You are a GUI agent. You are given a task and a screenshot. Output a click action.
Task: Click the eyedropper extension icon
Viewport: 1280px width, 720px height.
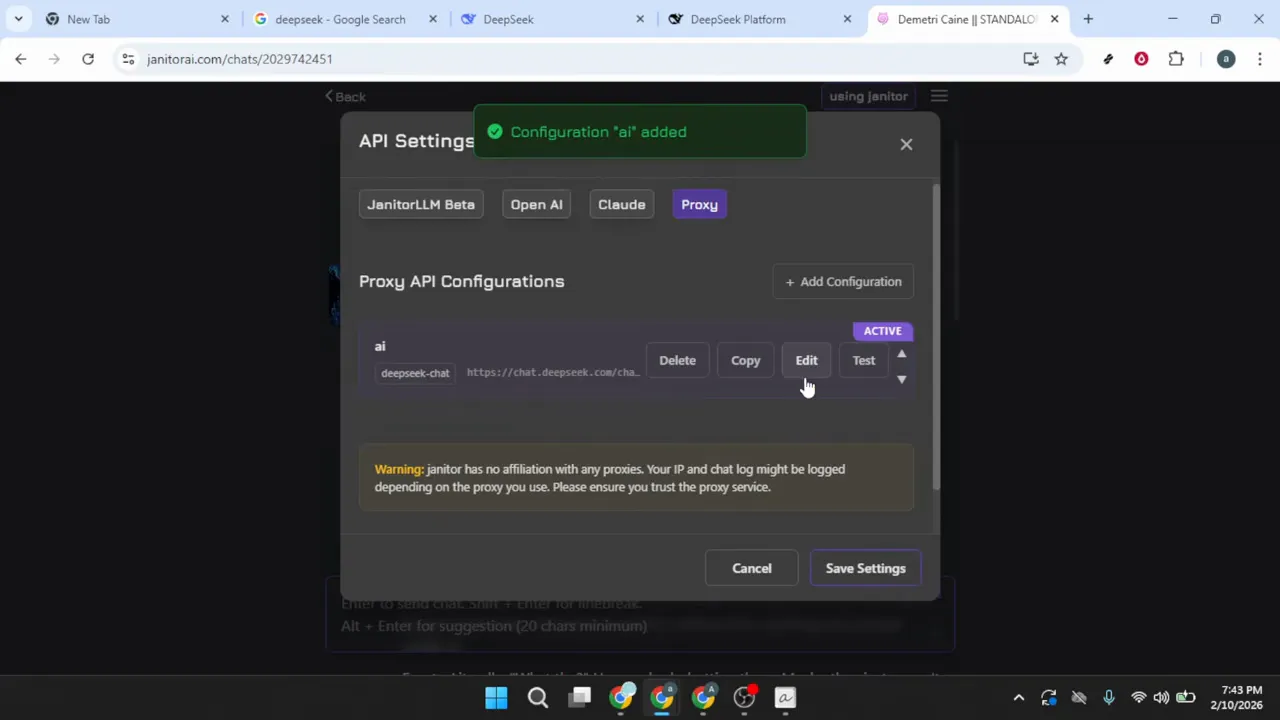(x=1108, y=59)
